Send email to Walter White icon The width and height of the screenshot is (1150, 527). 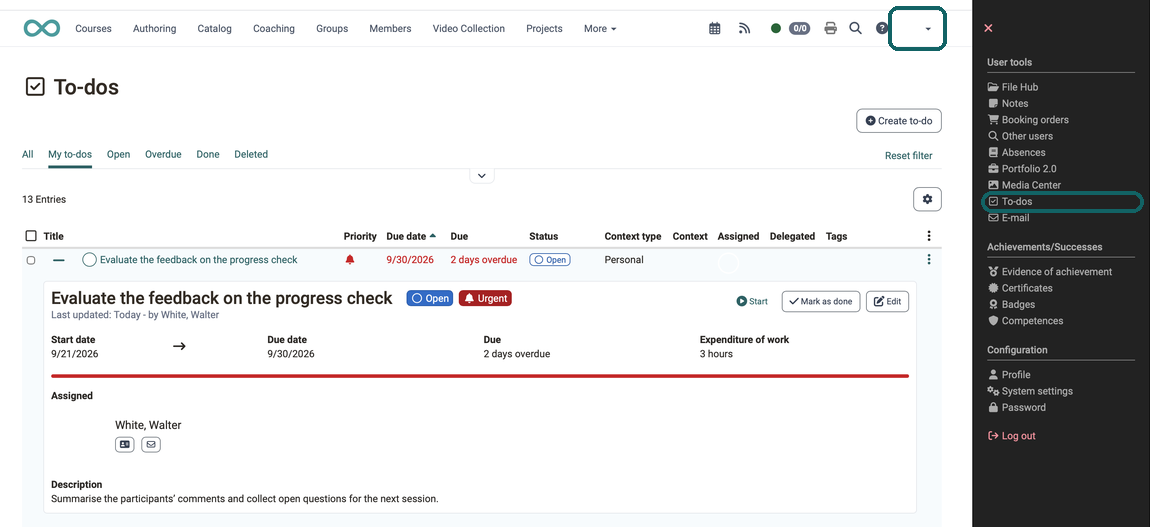click(x=151, y=444)
